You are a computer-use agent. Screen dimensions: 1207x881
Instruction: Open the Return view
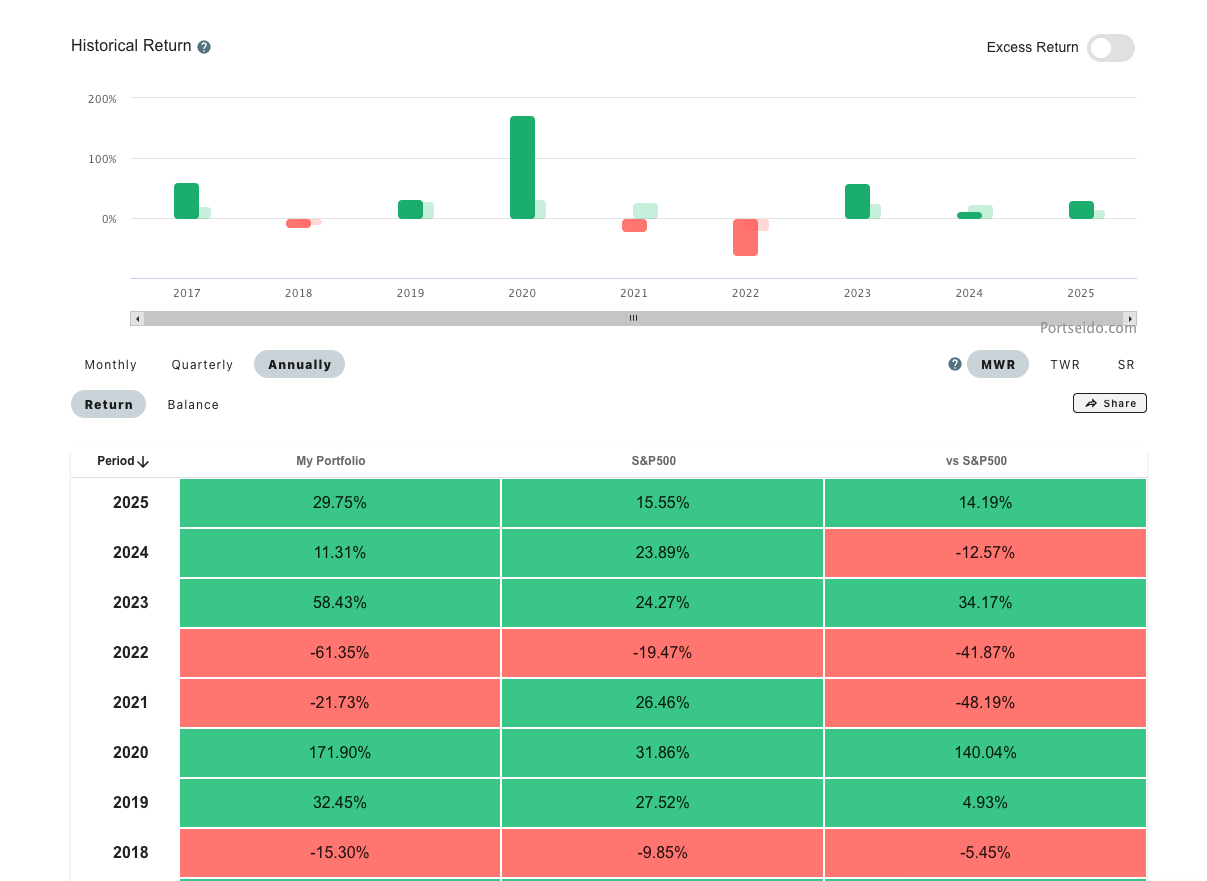109,405
